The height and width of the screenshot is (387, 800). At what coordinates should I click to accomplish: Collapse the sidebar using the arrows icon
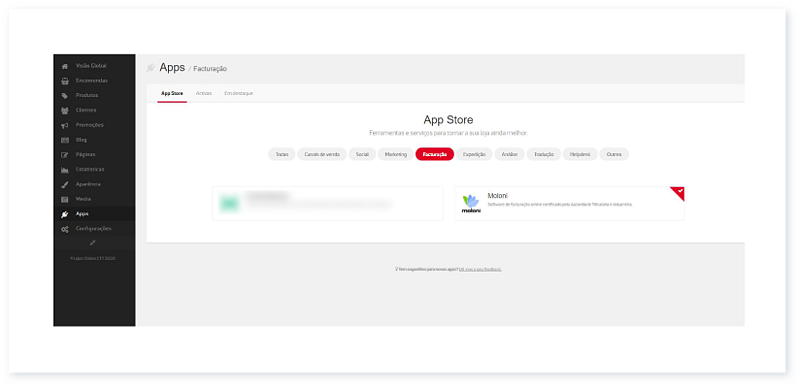[x=92, y=243]
